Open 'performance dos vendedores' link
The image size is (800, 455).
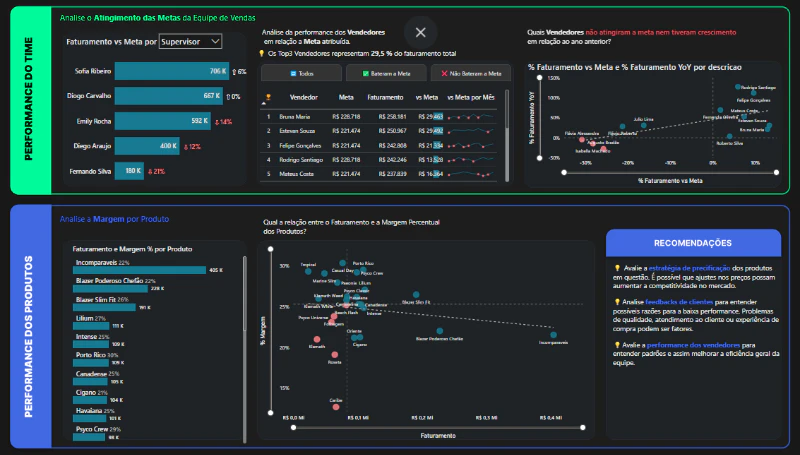[x=693, y=345]
